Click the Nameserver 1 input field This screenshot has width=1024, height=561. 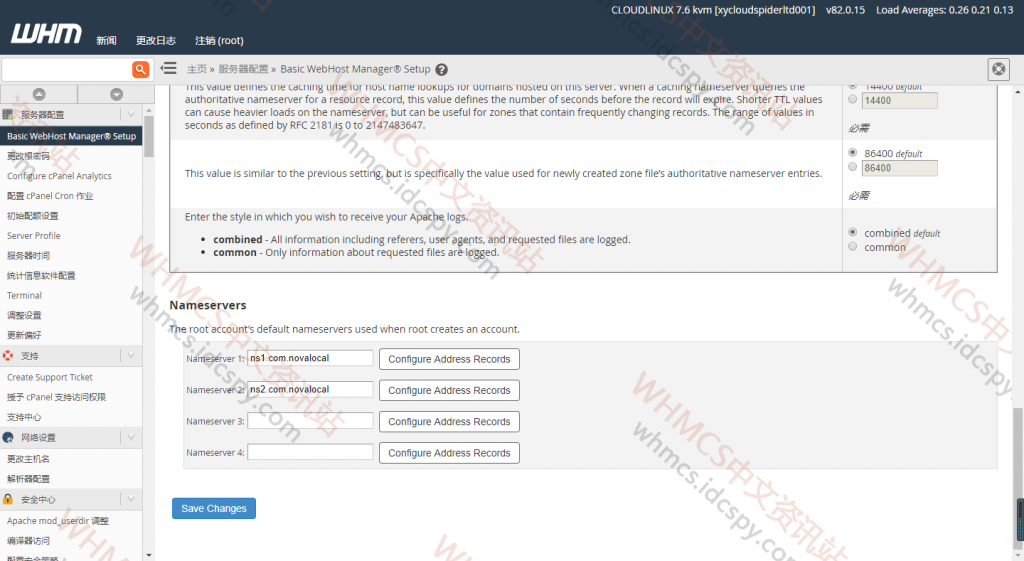(x=310, y=358)
